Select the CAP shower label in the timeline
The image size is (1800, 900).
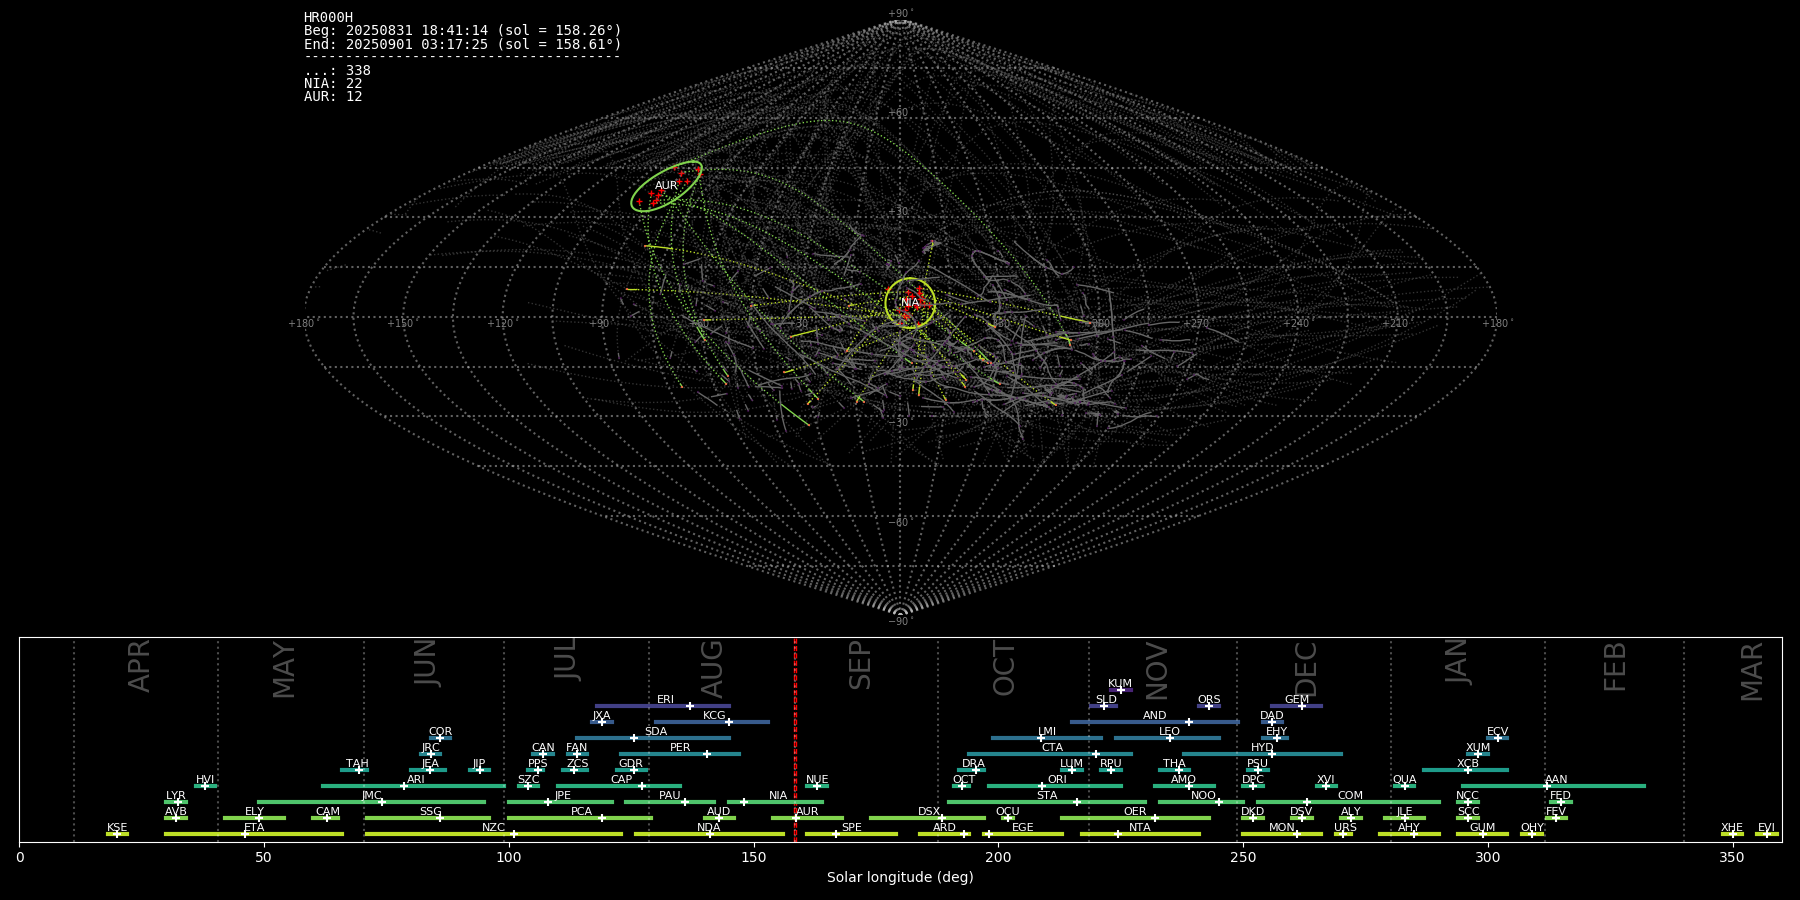tap(621, 780)
